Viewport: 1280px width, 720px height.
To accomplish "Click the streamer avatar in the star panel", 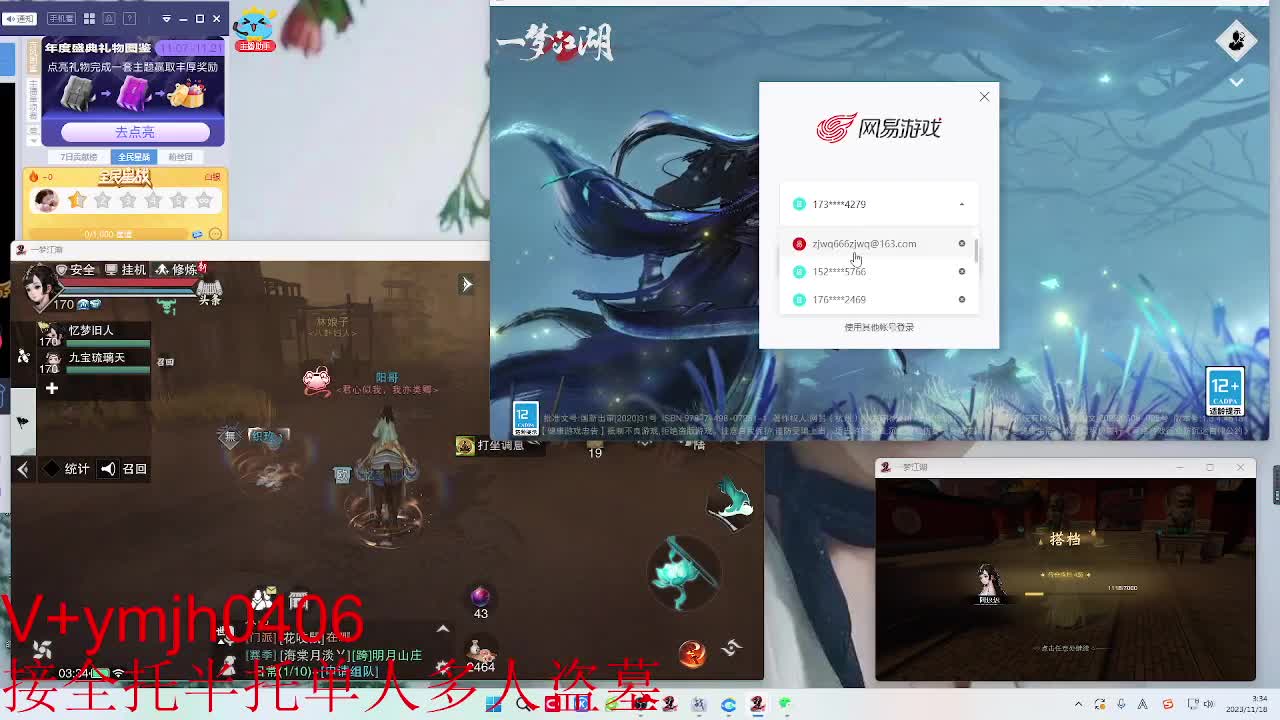I will [x=46, y=201].
